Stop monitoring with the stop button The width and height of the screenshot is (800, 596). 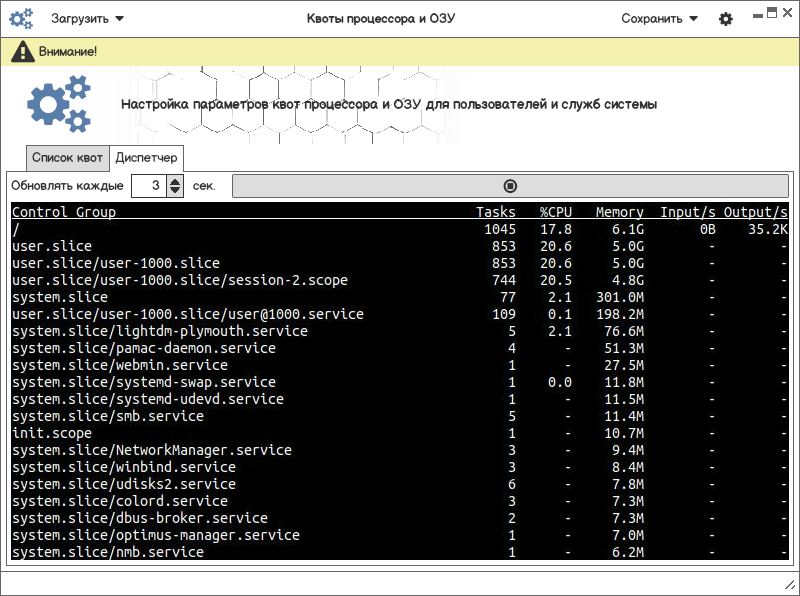point(510,186)
